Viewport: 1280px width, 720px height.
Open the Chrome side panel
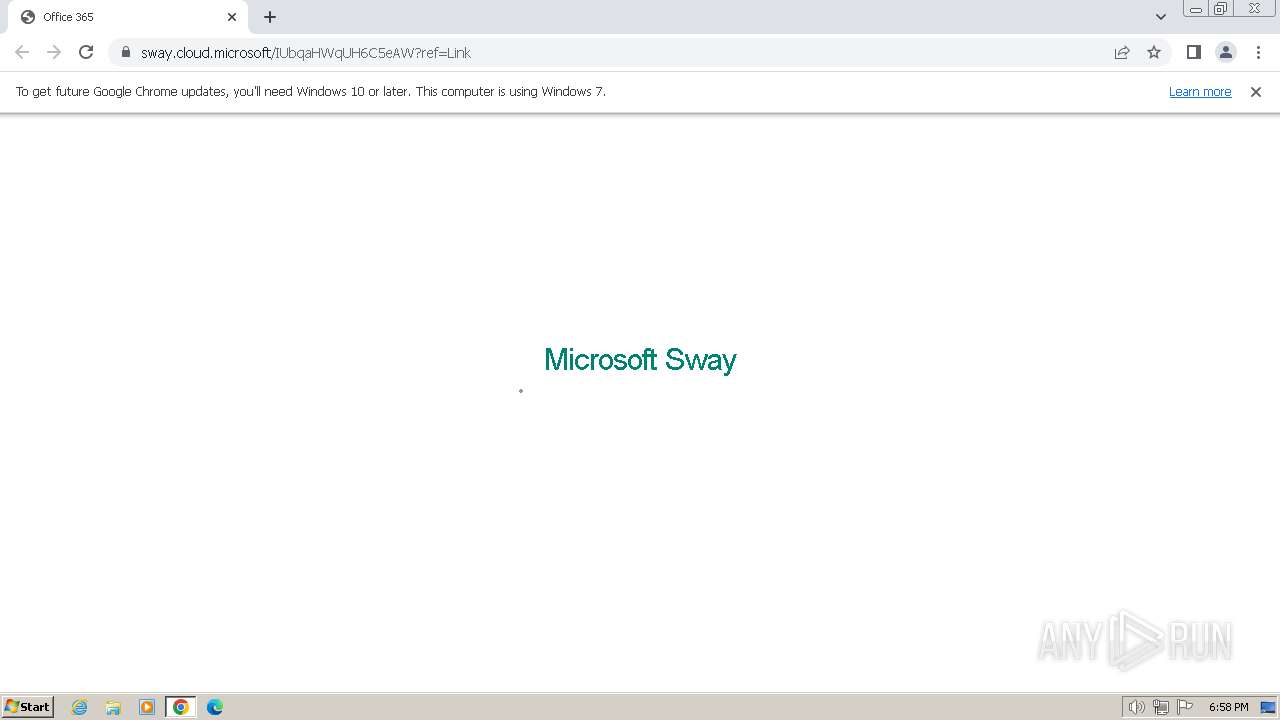point(1193,52)
